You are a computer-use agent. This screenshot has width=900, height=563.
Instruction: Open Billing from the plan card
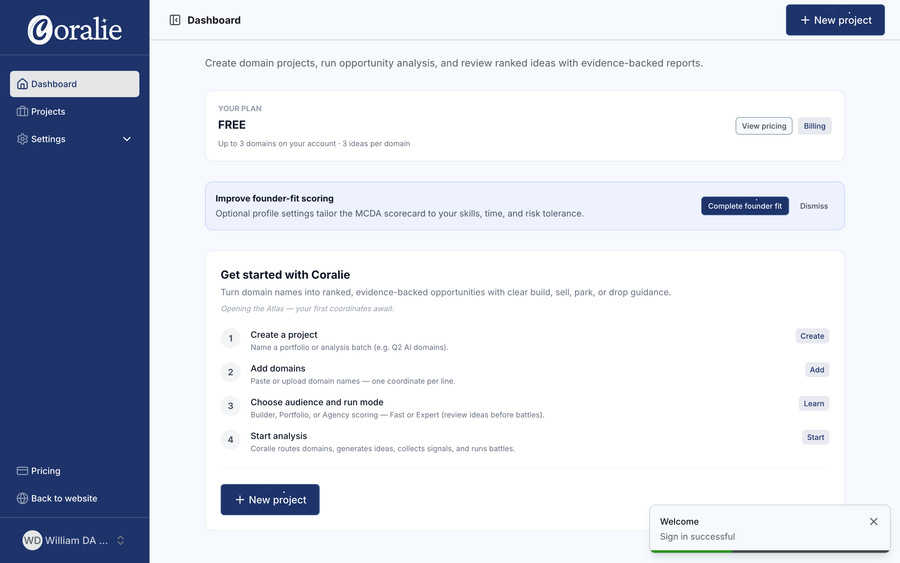pos(814,126)
